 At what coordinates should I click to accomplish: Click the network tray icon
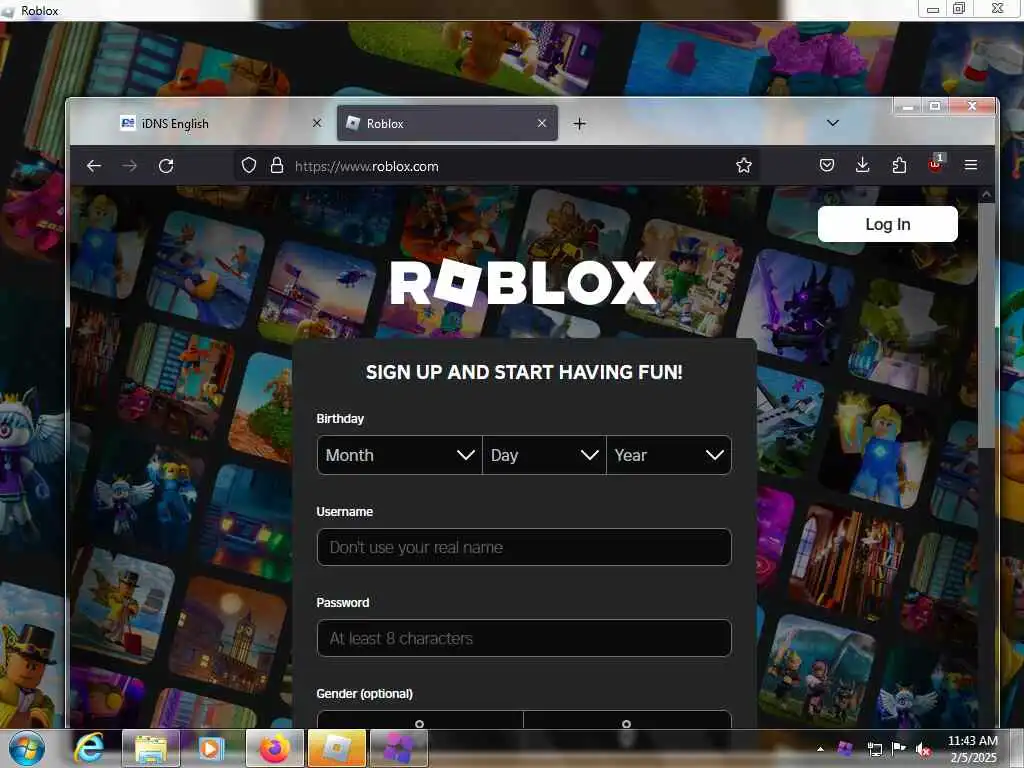coord(874,749)
